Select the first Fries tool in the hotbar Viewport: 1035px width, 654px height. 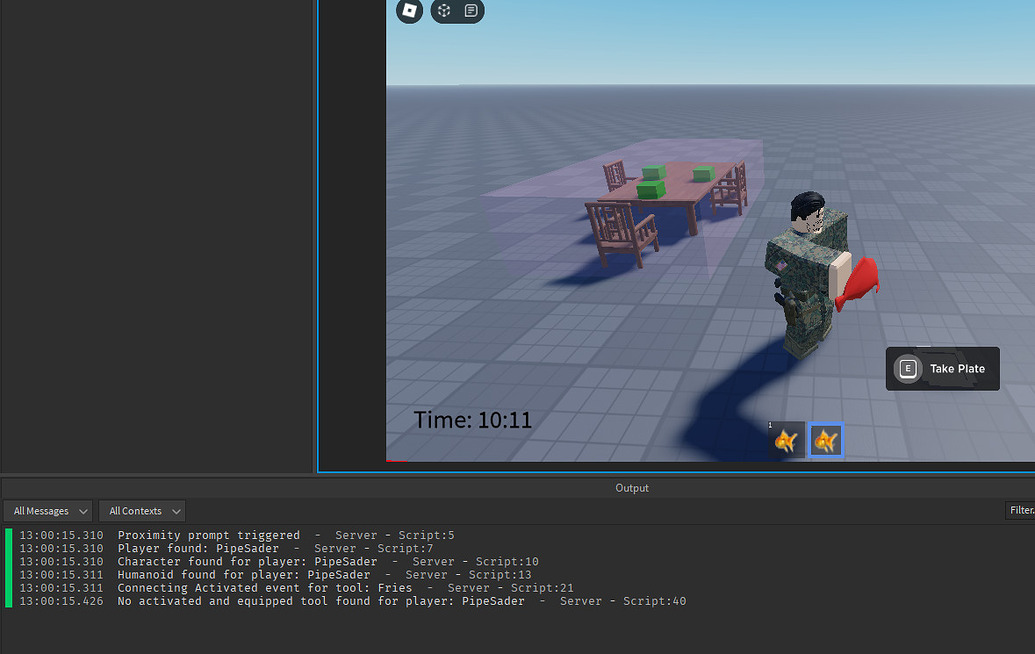[786, 440]
